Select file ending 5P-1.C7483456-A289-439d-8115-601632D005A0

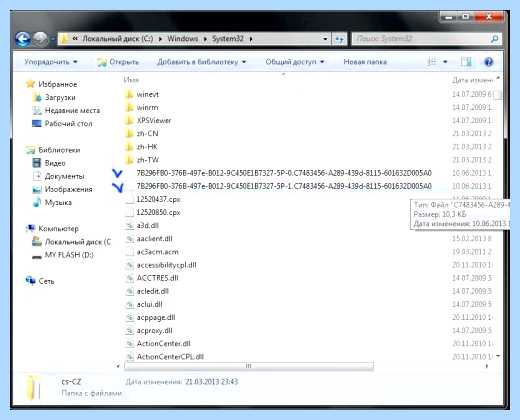click(284, 186)
